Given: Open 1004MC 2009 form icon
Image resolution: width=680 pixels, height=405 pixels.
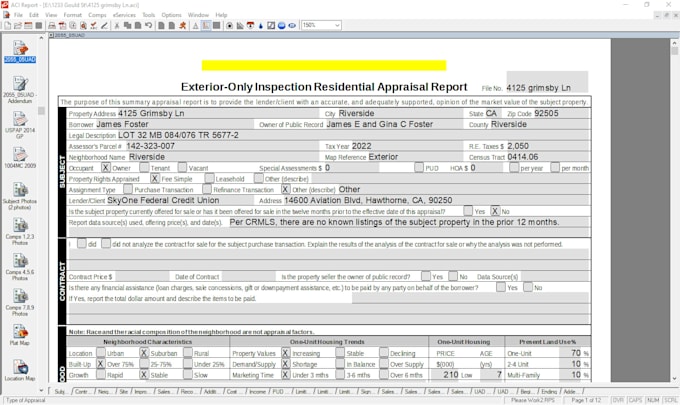Looking at the screenshot, I should pos(20,158).
